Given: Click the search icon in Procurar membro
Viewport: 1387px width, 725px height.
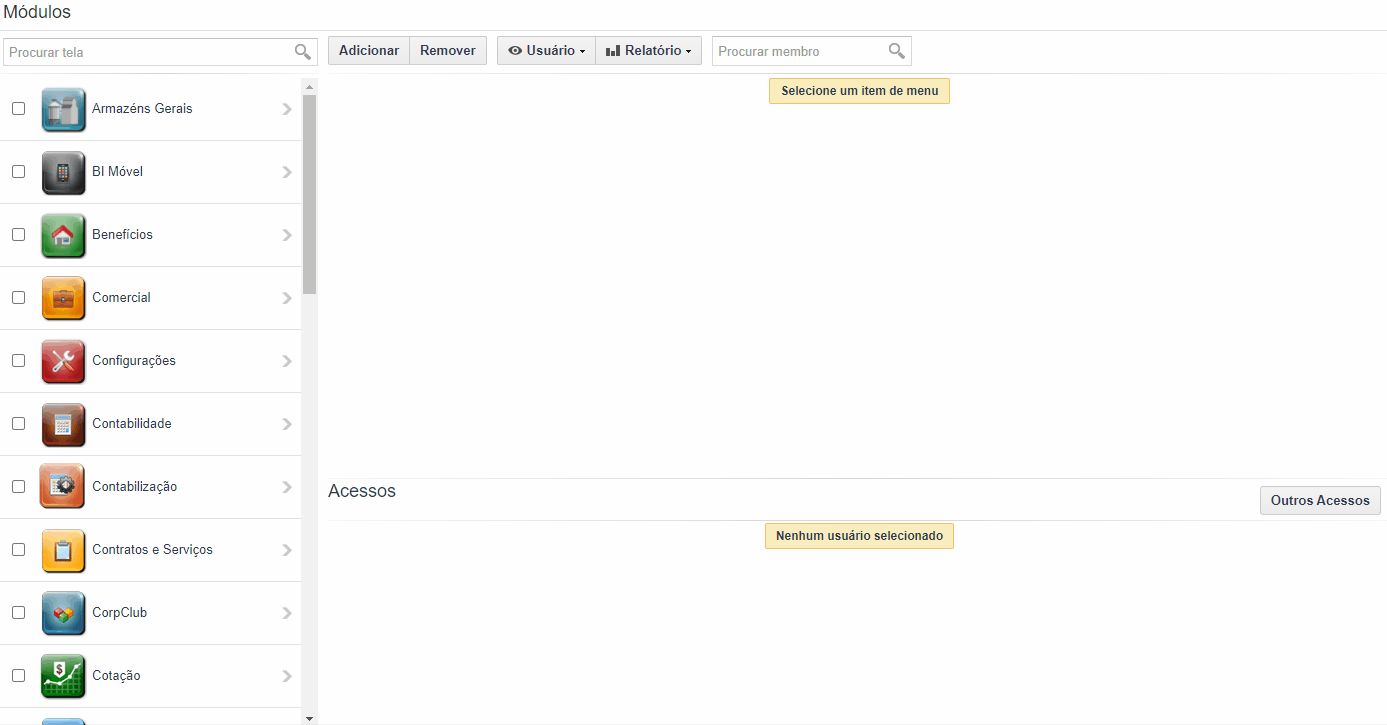Looking at the screenshot, I should [x=896, y=51].
